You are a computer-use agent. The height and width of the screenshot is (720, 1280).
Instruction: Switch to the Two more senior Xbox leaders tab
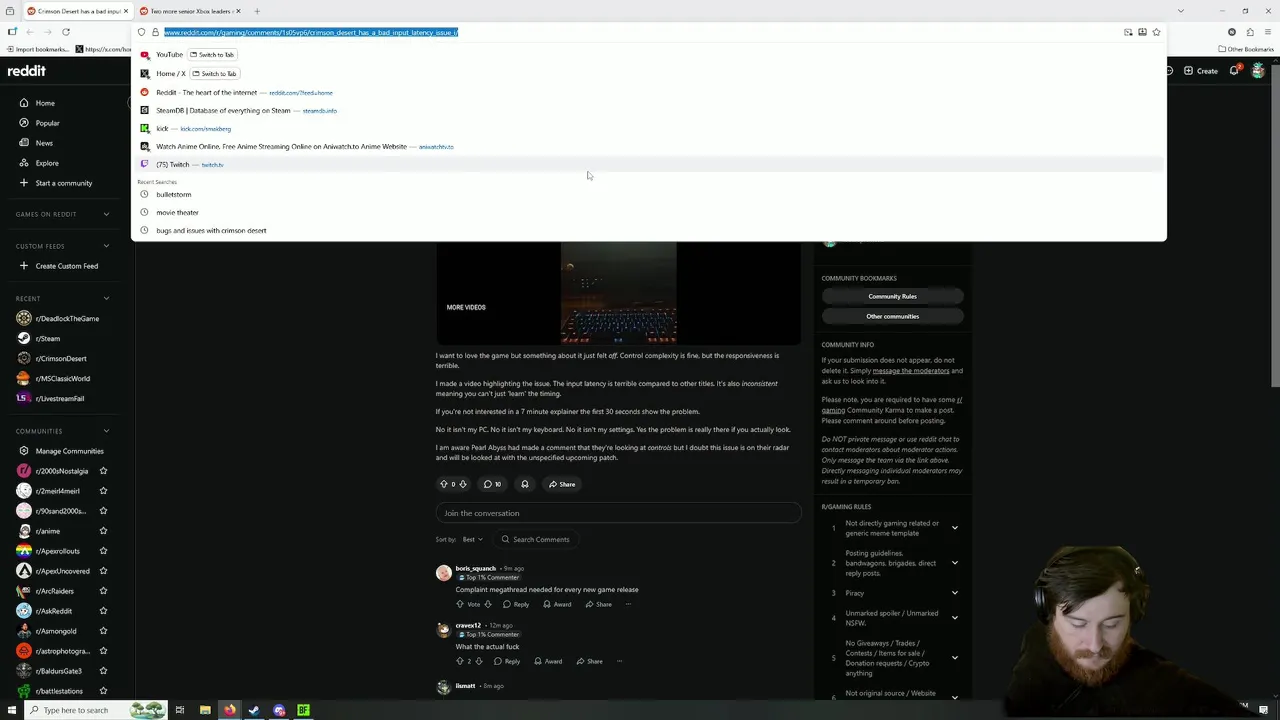(x=189, y=11)
